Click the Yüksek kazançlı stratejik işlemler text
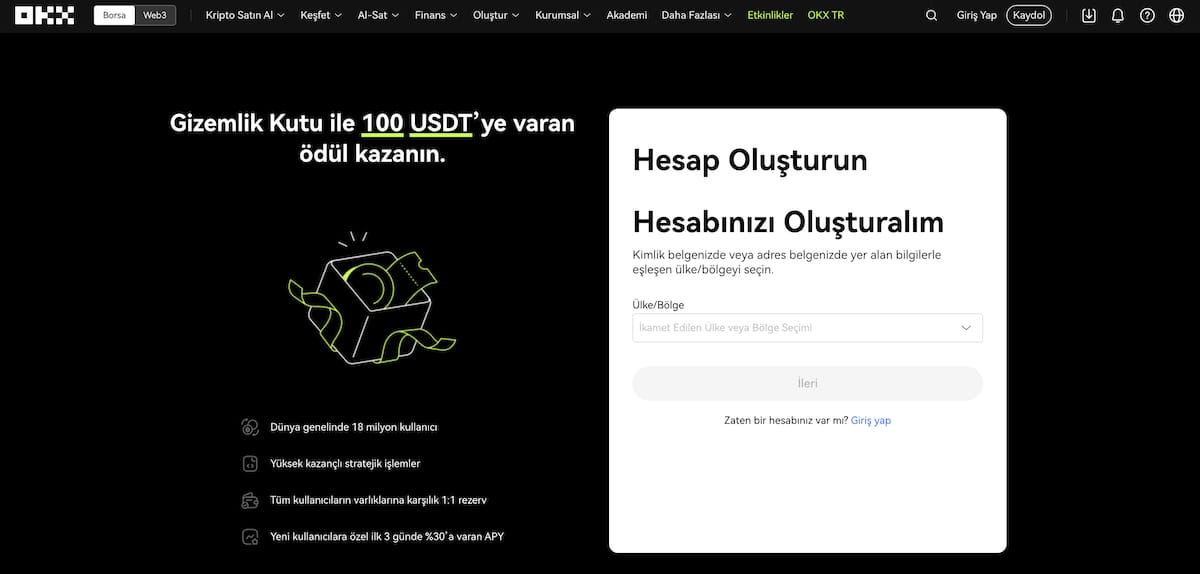The width and height of the screenshot is (1200, 574). tap(345, 464)
